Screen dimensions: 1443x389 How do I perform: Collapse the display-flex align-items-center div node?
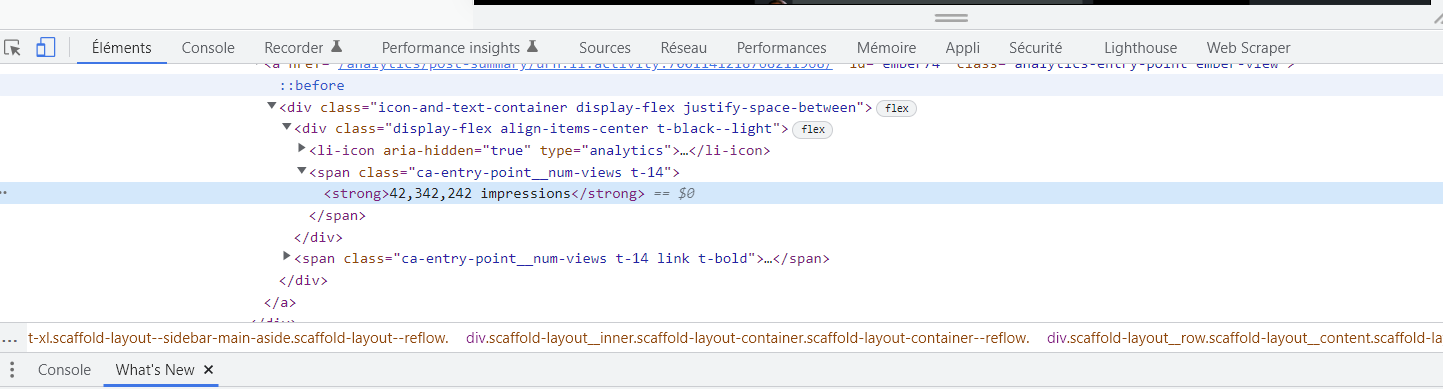tap(287, 128)
